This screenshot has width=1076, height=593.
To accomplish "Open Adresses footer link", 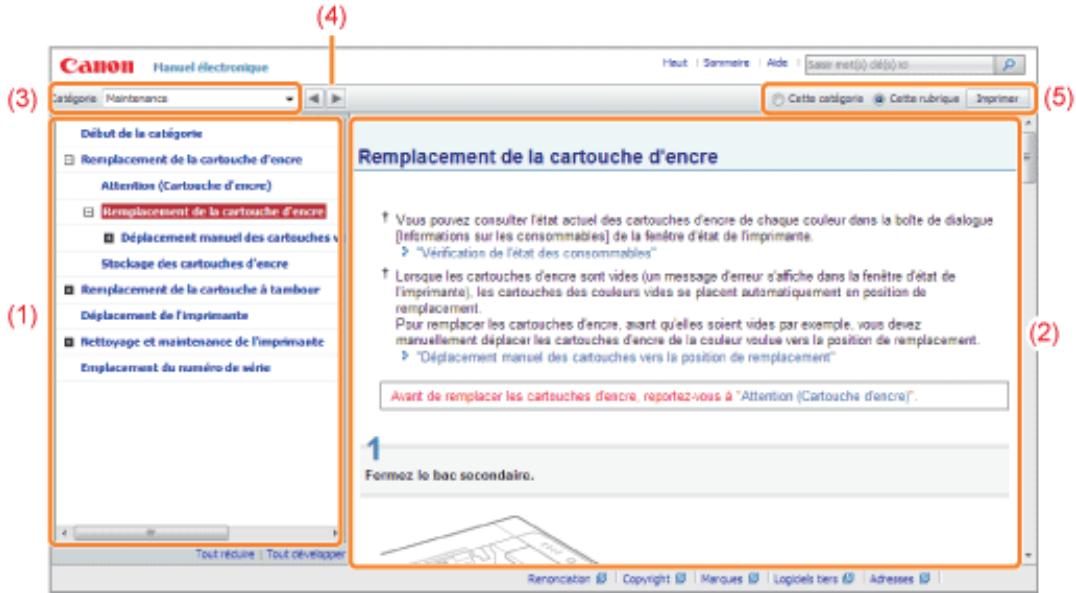I will 891,579.
